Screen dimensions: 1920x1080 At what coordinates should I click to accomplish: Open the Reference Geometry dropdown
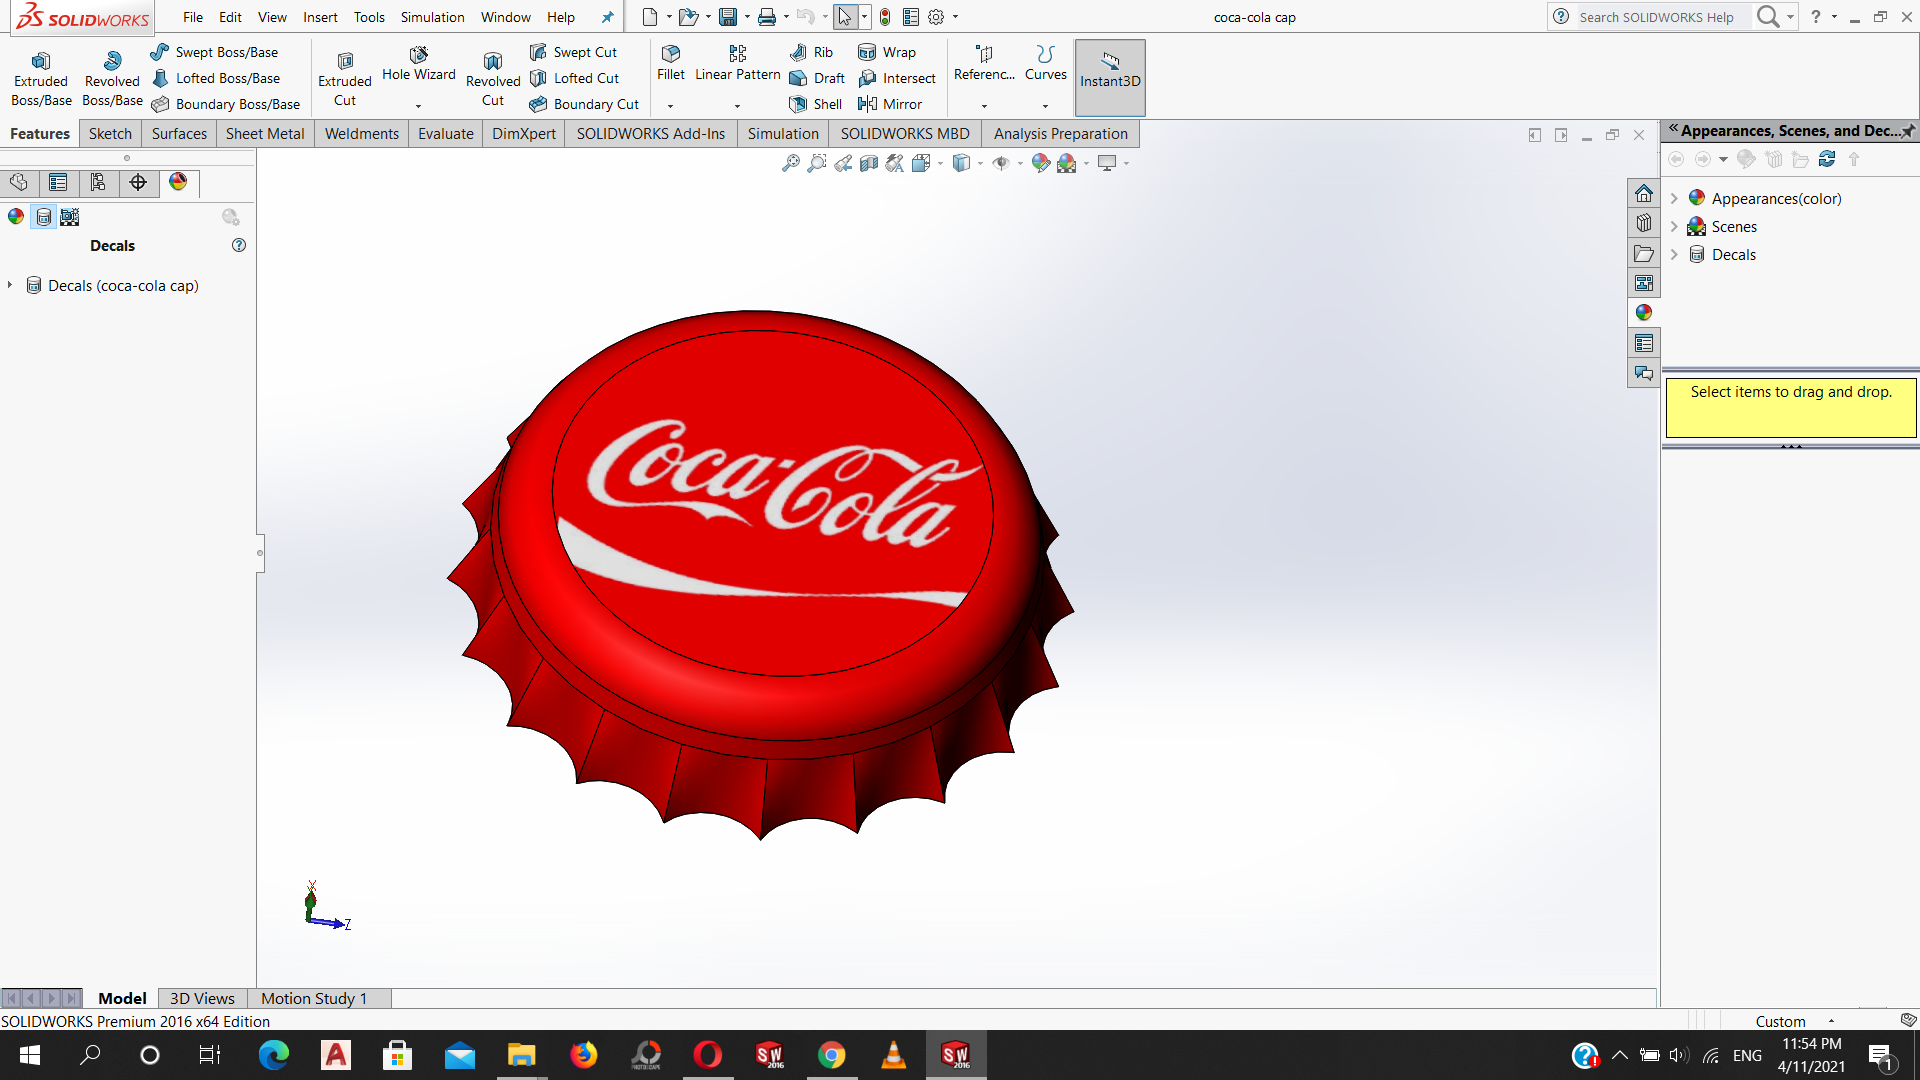pos(984,105)
